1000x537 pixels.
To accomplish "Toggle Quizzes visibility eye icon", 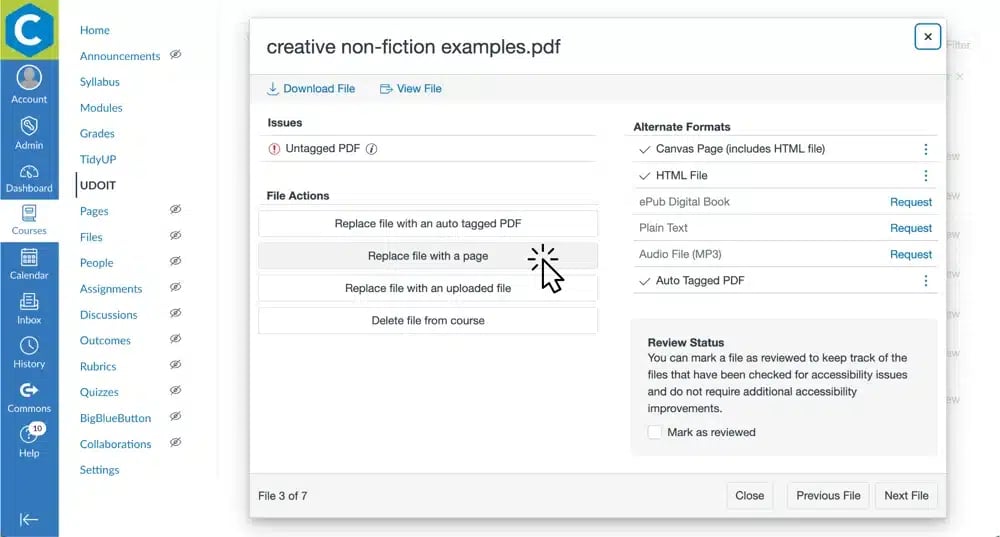I will coord(175,390).
